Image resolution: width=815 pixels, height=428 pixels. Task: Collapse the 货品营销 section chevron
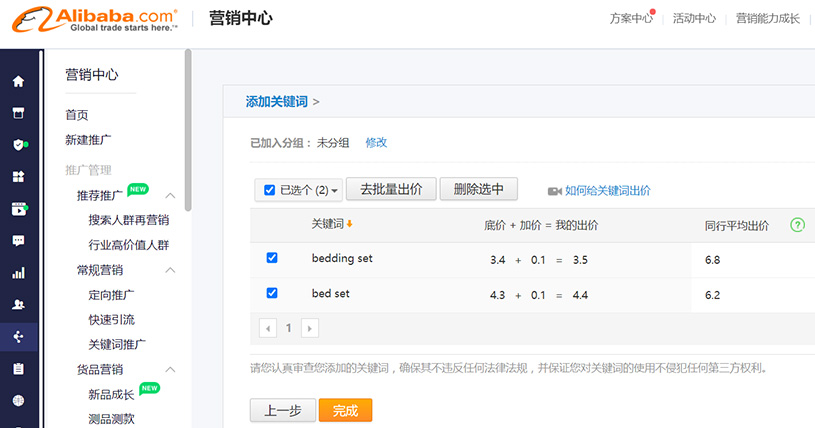[170, 370]
